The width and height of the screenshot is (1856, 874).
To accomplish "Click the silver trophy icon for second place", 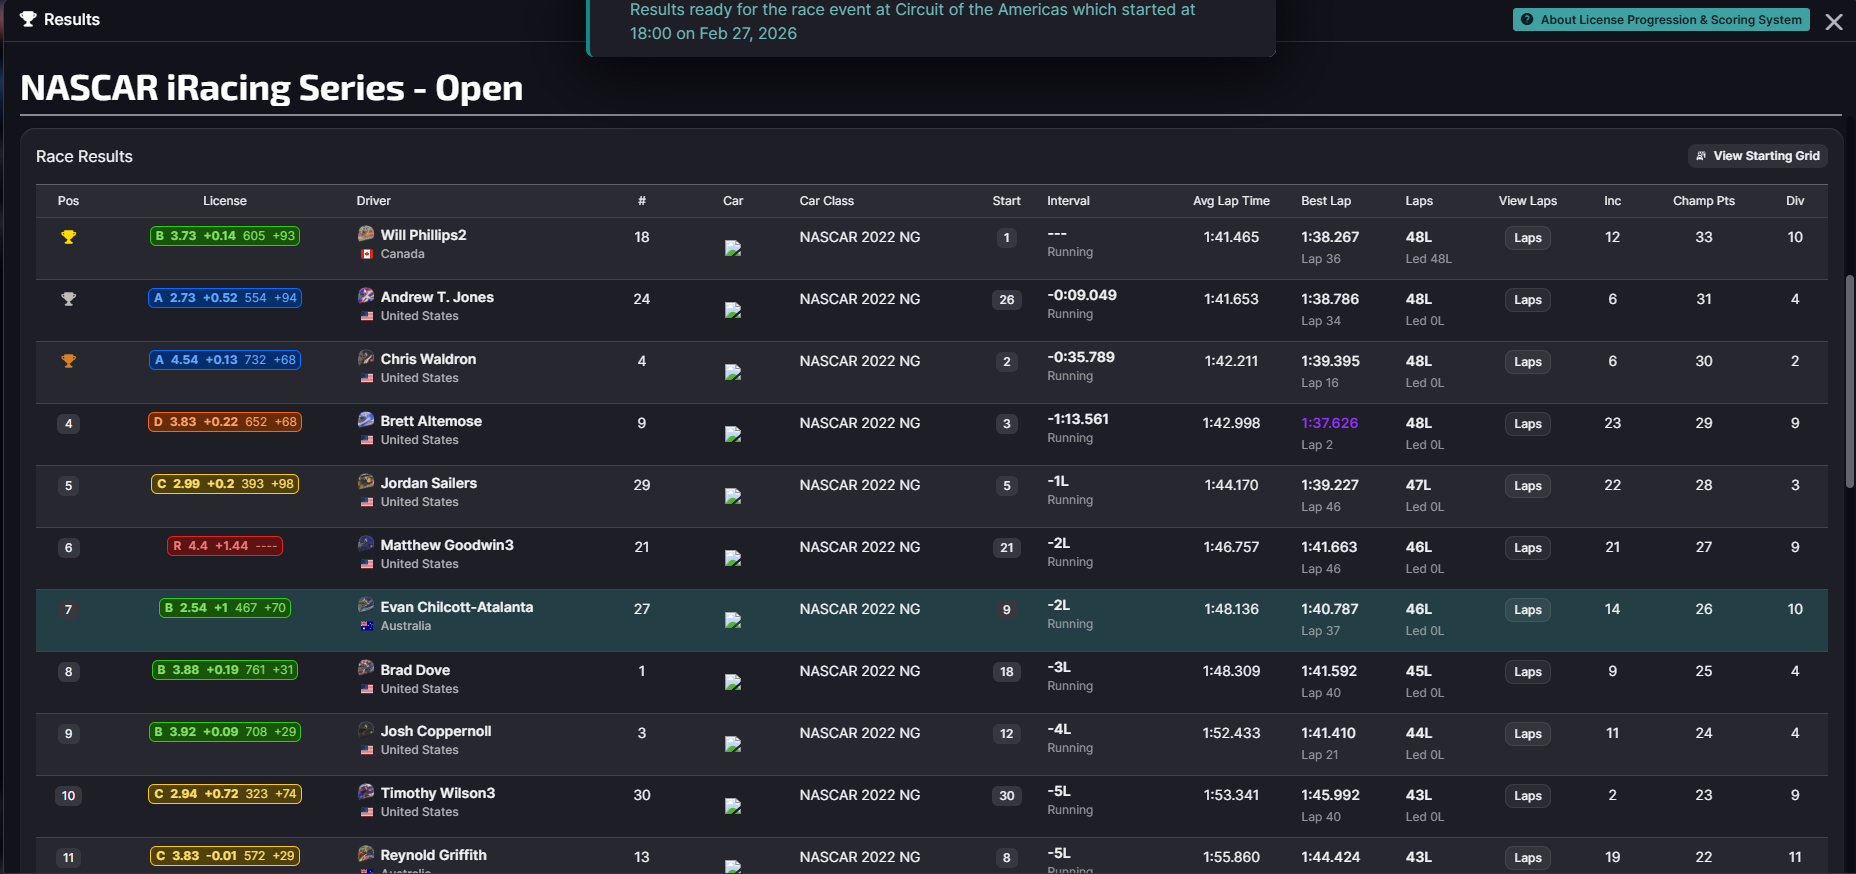I will pyautogui.click(x=68, y=299).
